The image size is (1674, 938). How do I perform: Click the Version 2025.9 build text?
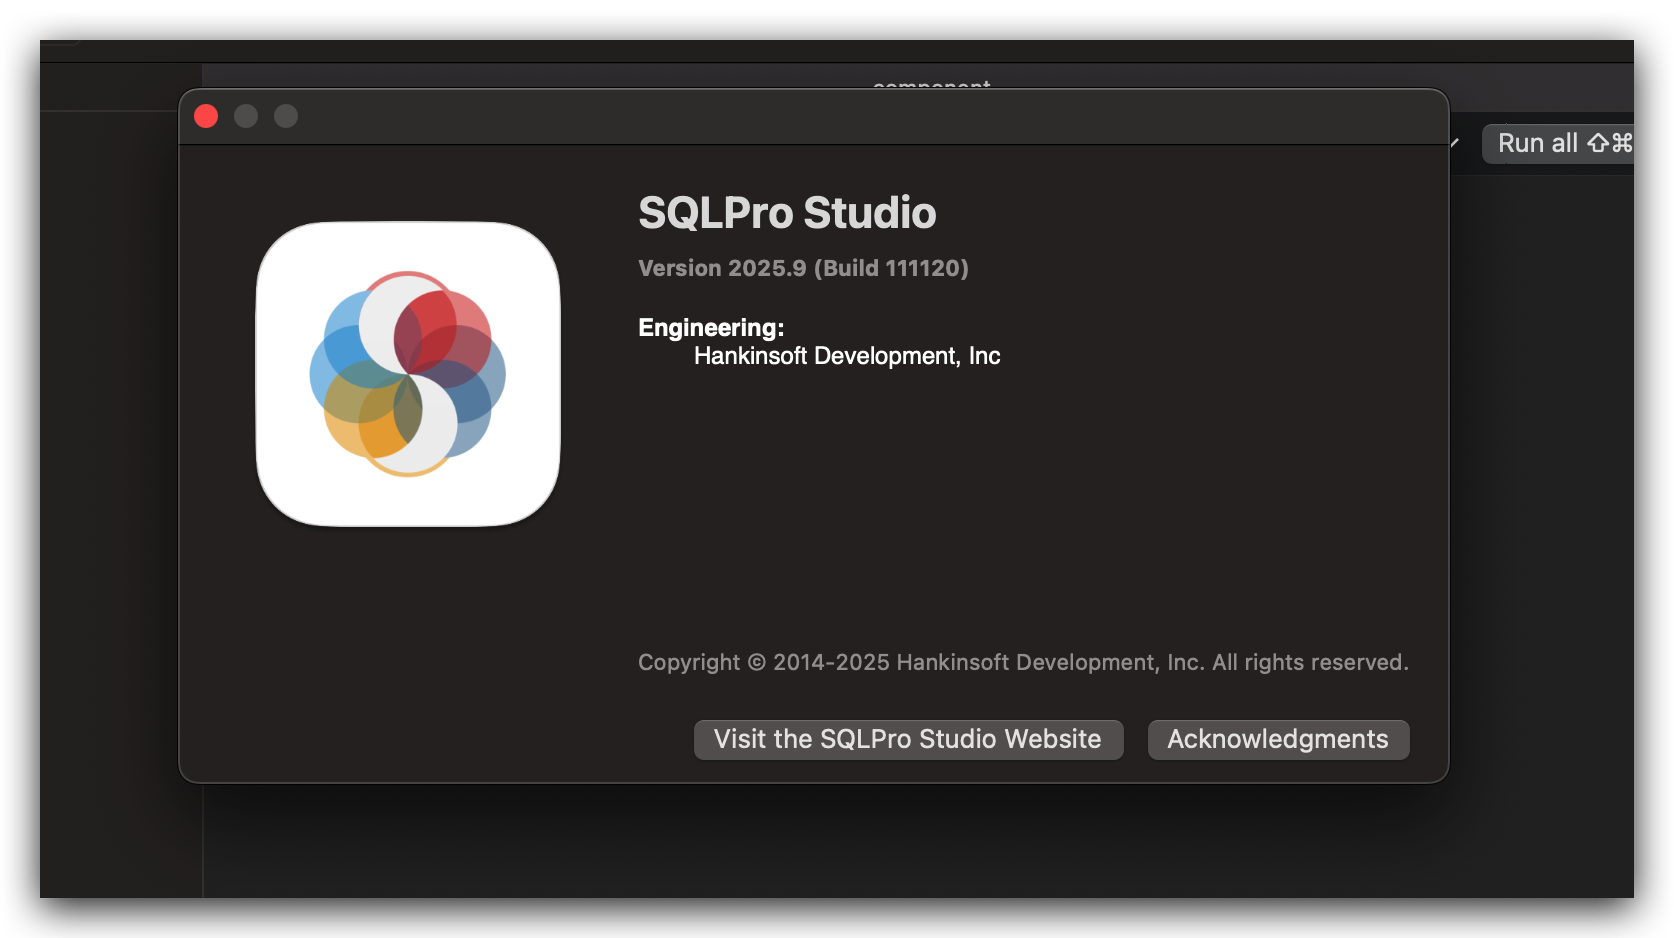(803, 268)
